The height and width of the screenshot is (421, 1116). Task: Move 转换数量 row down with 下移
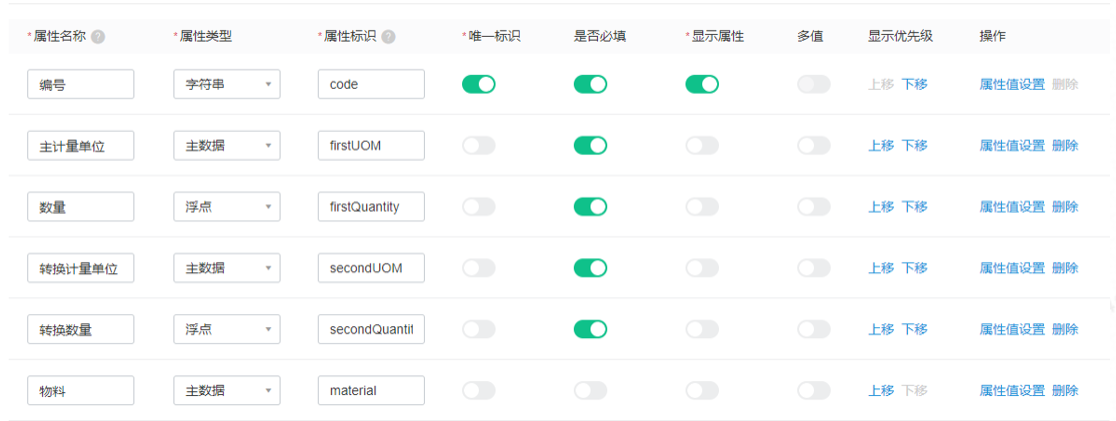tap(915, 329)
